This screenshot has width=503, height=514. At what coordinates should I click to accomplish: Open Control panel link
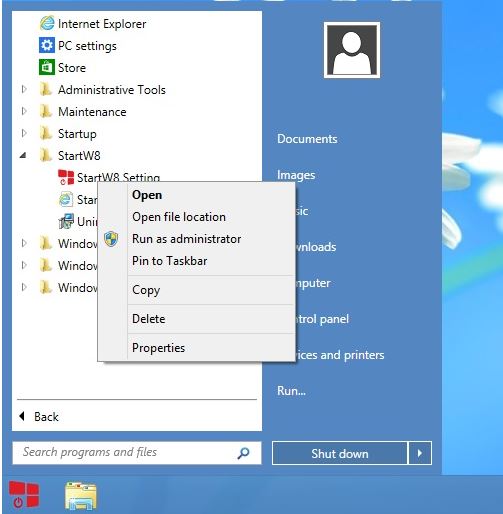pyautogui.click(x=322, y=319)
